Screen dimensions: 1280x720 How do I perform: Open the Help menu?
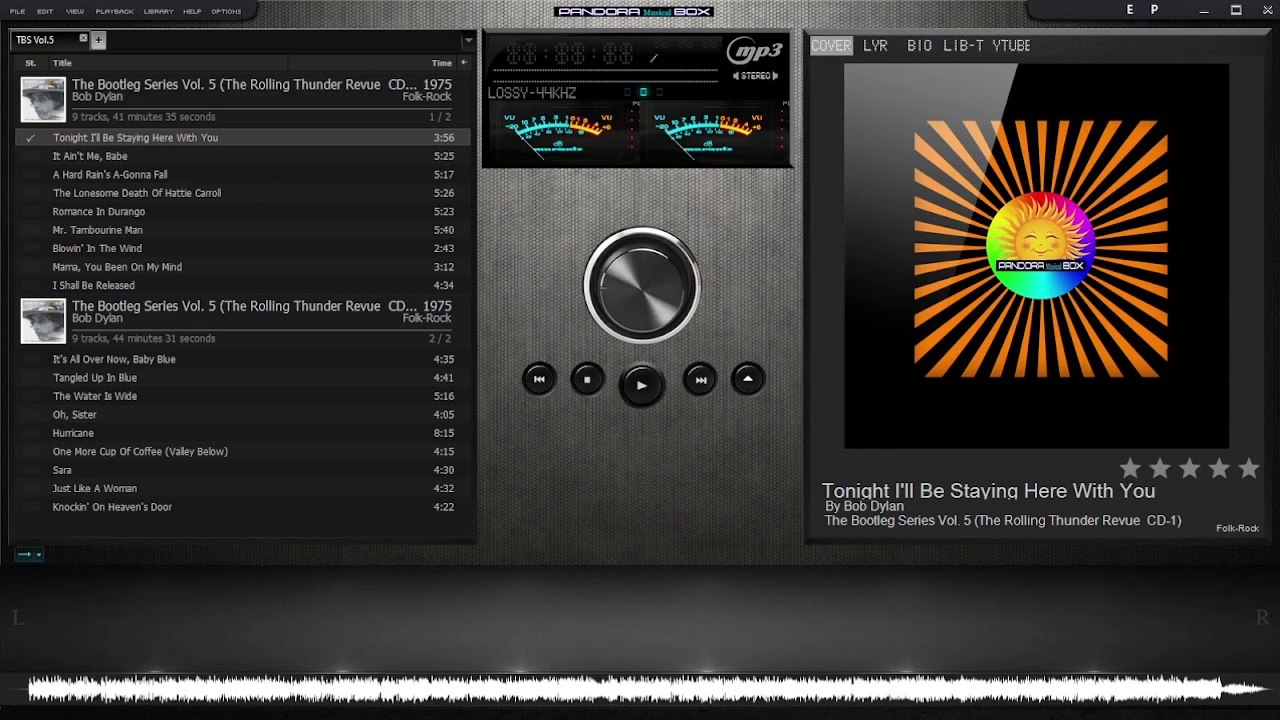pyautogui.click(x=193, y=11)
